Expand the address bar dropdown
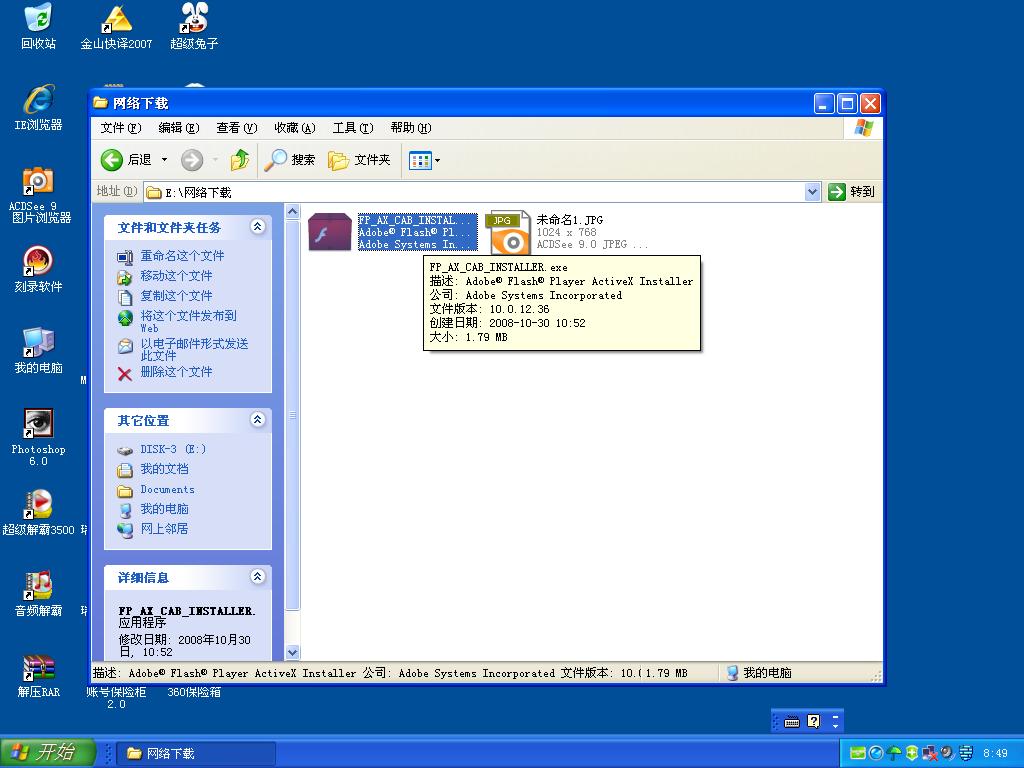This screenshot has width=1024, height=768. pyautogui.click(x=812, y=192)
